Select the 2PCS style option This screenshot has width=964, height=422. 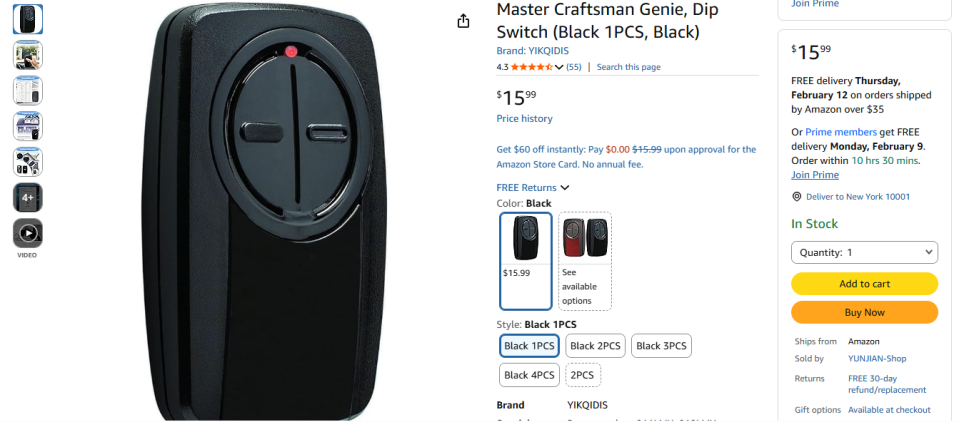pyautogui.click(x=583, y=375)
